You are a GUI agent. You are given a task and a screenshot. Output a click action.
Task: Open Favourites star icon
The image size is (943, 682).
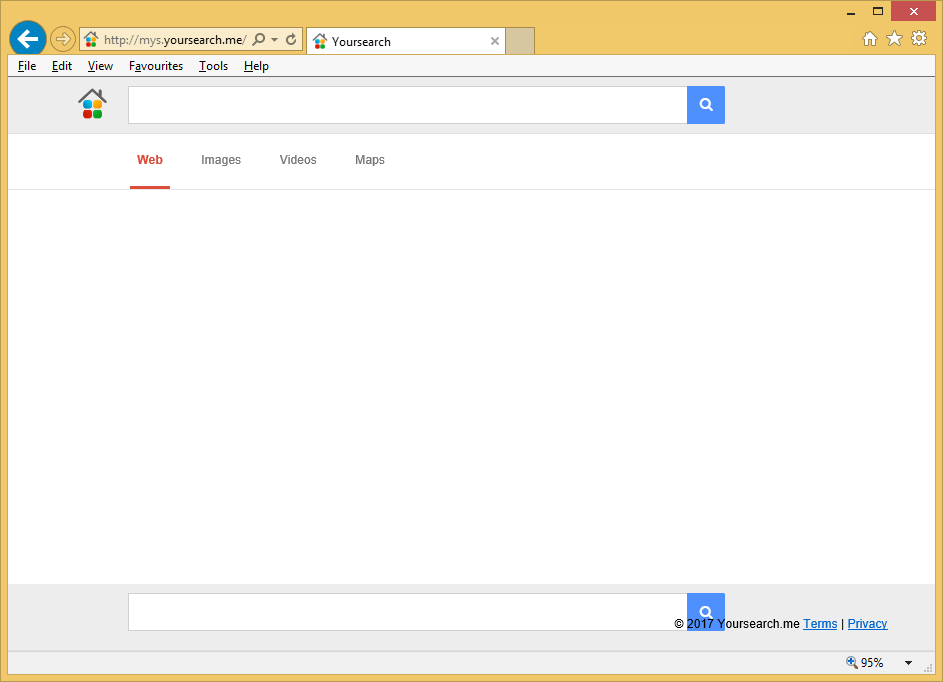click(x=894, y=39)
